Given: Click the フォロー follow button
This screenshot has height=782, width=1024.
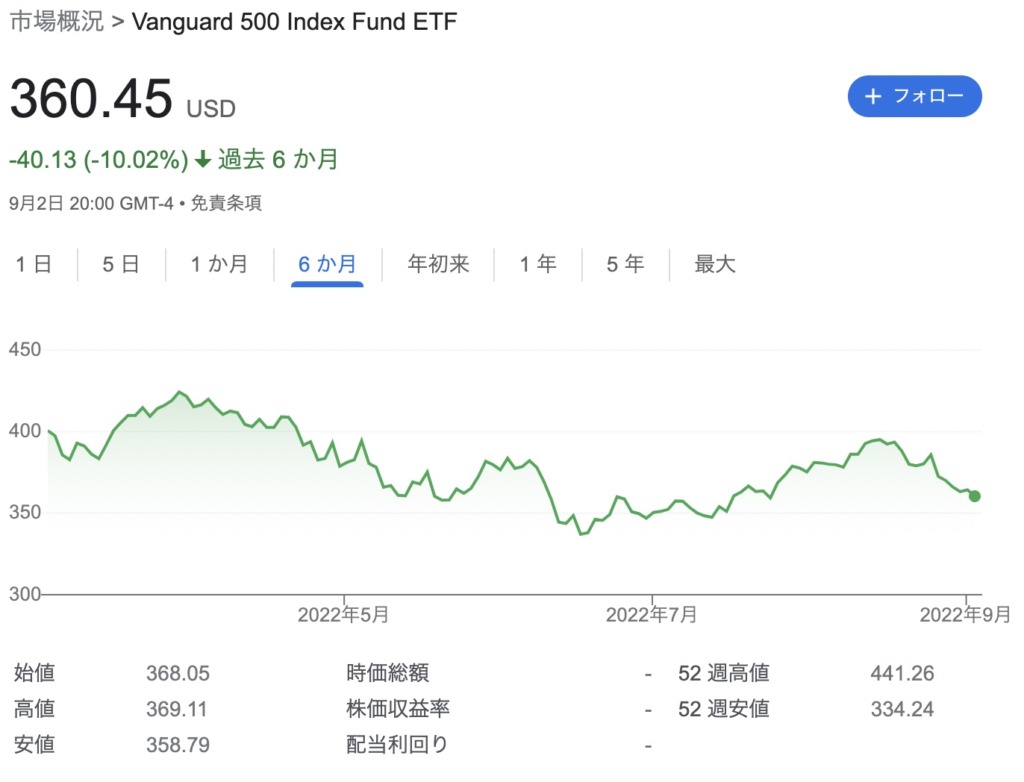Looking at the screenshot, I should 914,96.
